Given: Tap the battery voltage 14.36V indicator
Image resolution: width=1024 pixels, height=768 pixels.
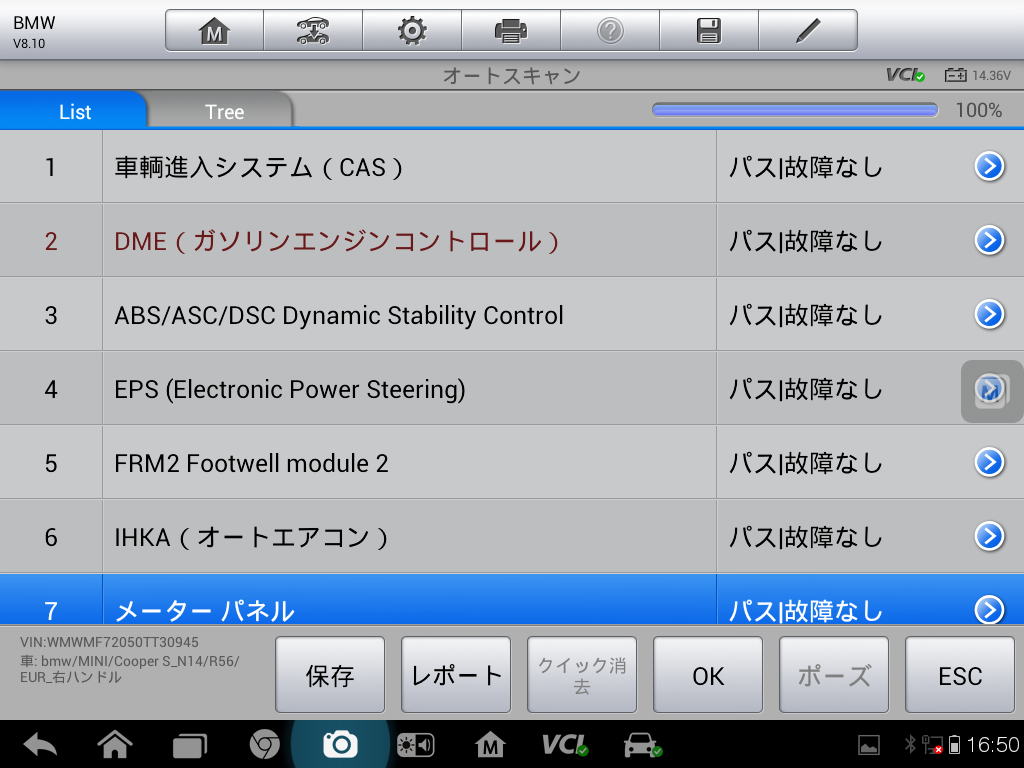Looking at the screenshot, I should click(x=978, y=75).
